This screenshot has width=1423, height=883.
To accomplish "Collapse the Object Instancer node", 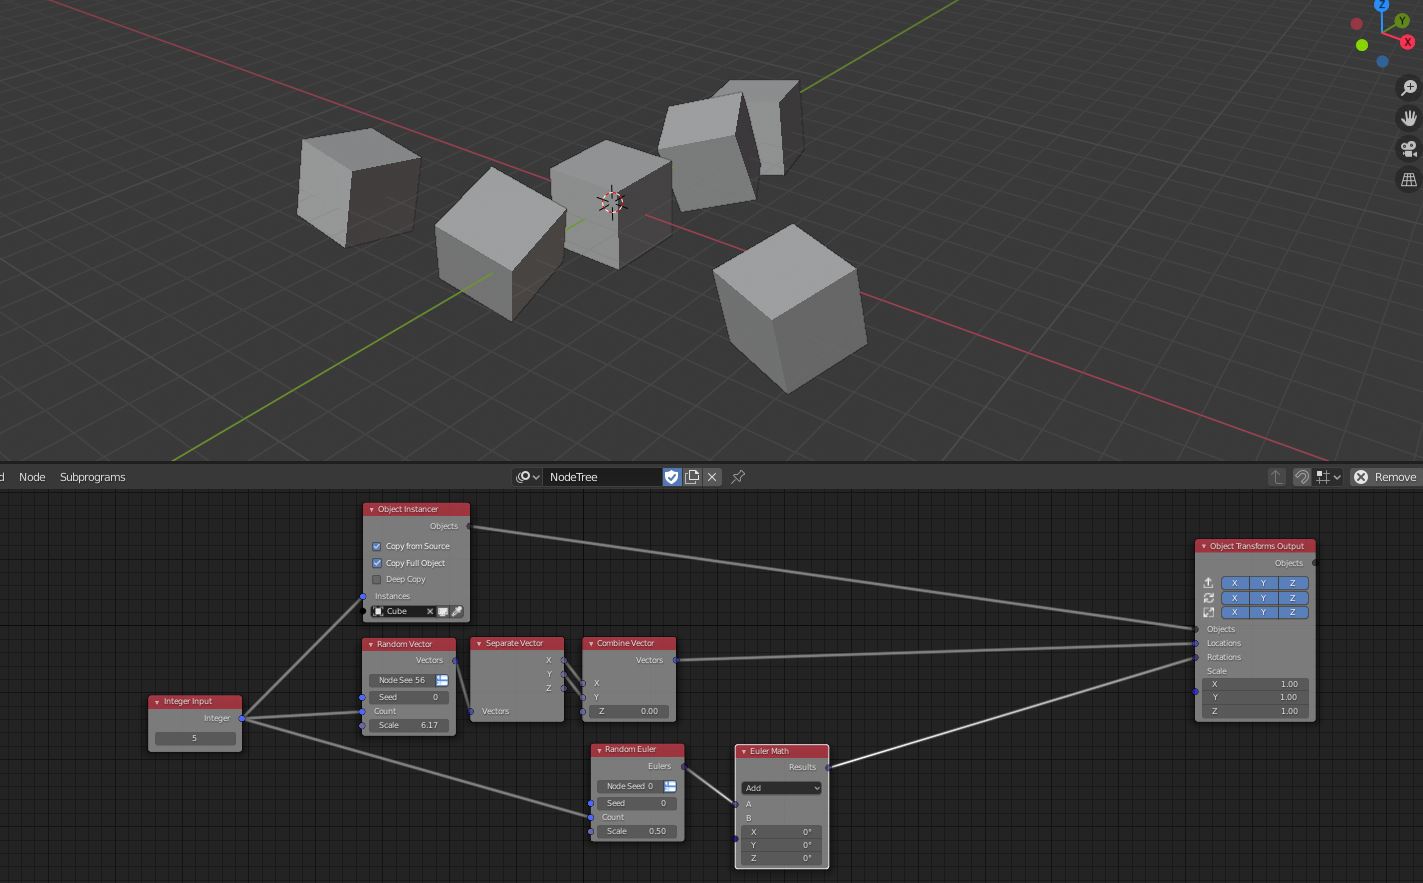I will point(372,509).
